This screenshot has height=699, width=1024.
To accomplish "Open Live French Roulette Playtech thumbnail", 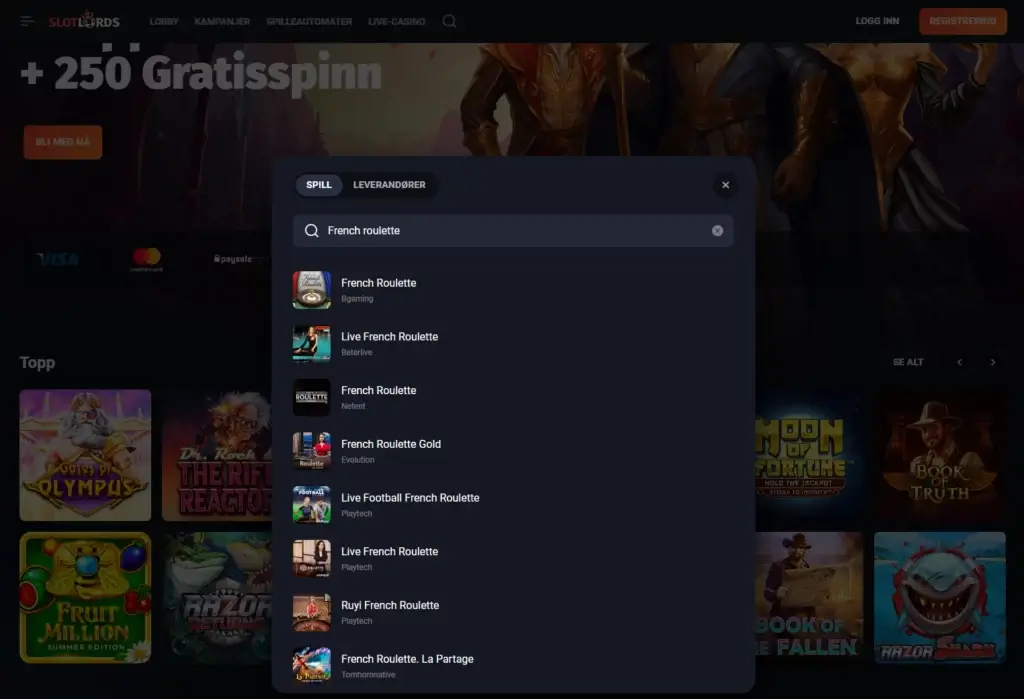I will point(312,559).
